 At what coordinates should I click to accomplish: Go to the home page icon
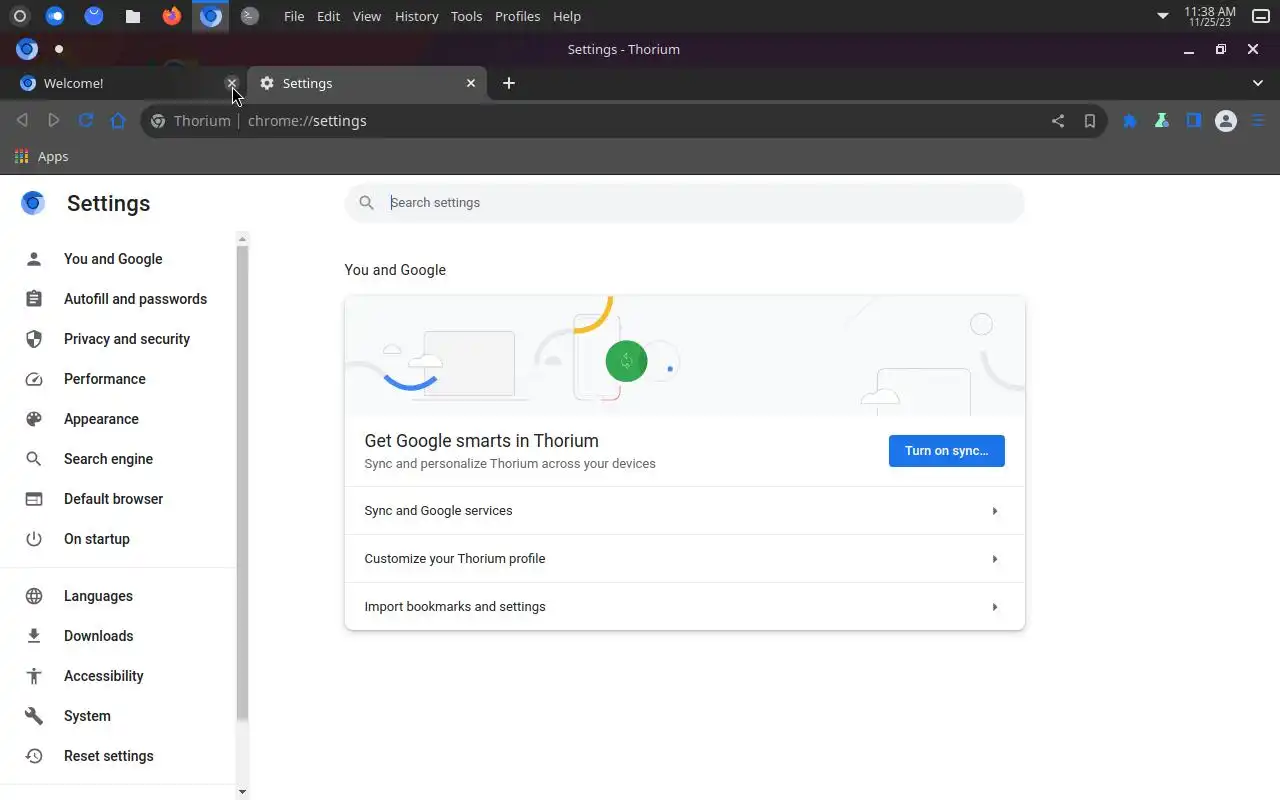coord(118,121)
